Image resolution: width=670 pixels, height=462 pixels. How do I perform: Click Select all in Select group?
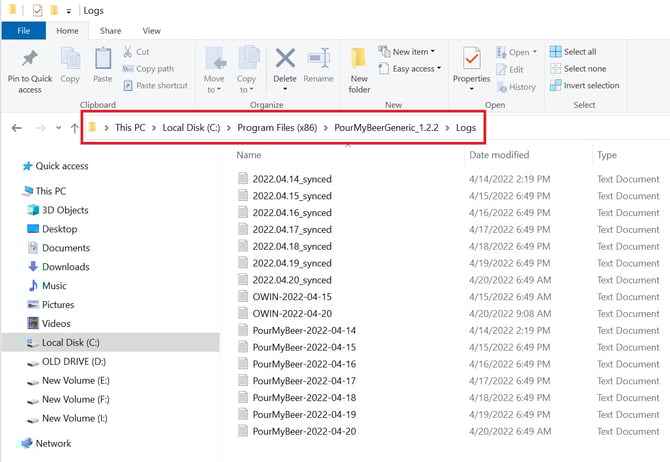[579, 52]
